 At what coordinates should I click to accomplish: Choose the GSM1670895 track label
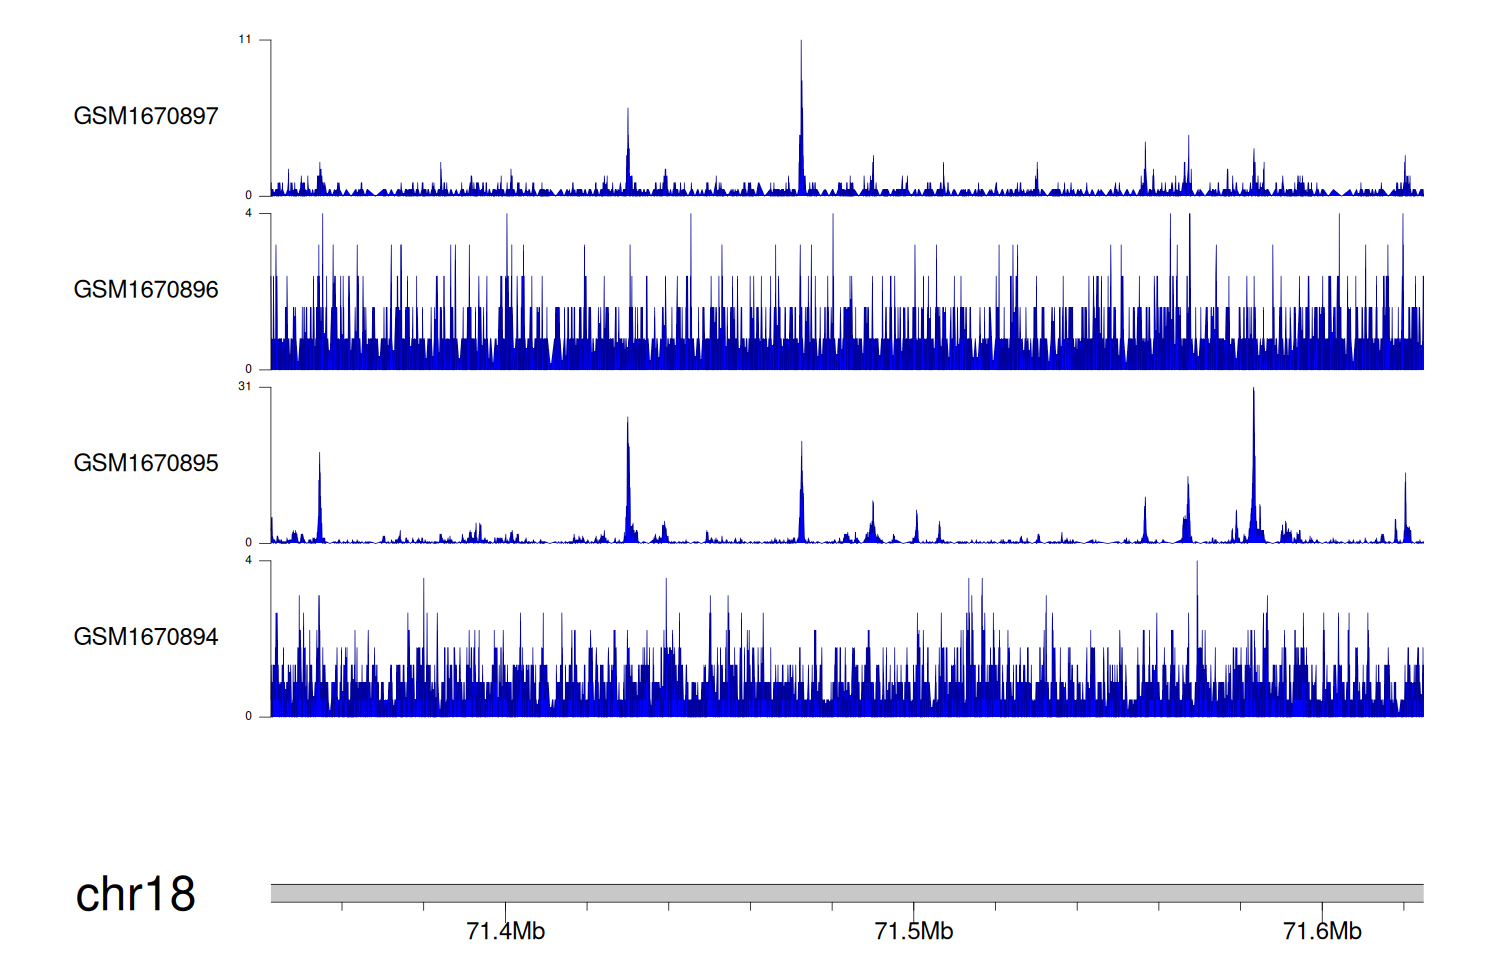[146, 463]
